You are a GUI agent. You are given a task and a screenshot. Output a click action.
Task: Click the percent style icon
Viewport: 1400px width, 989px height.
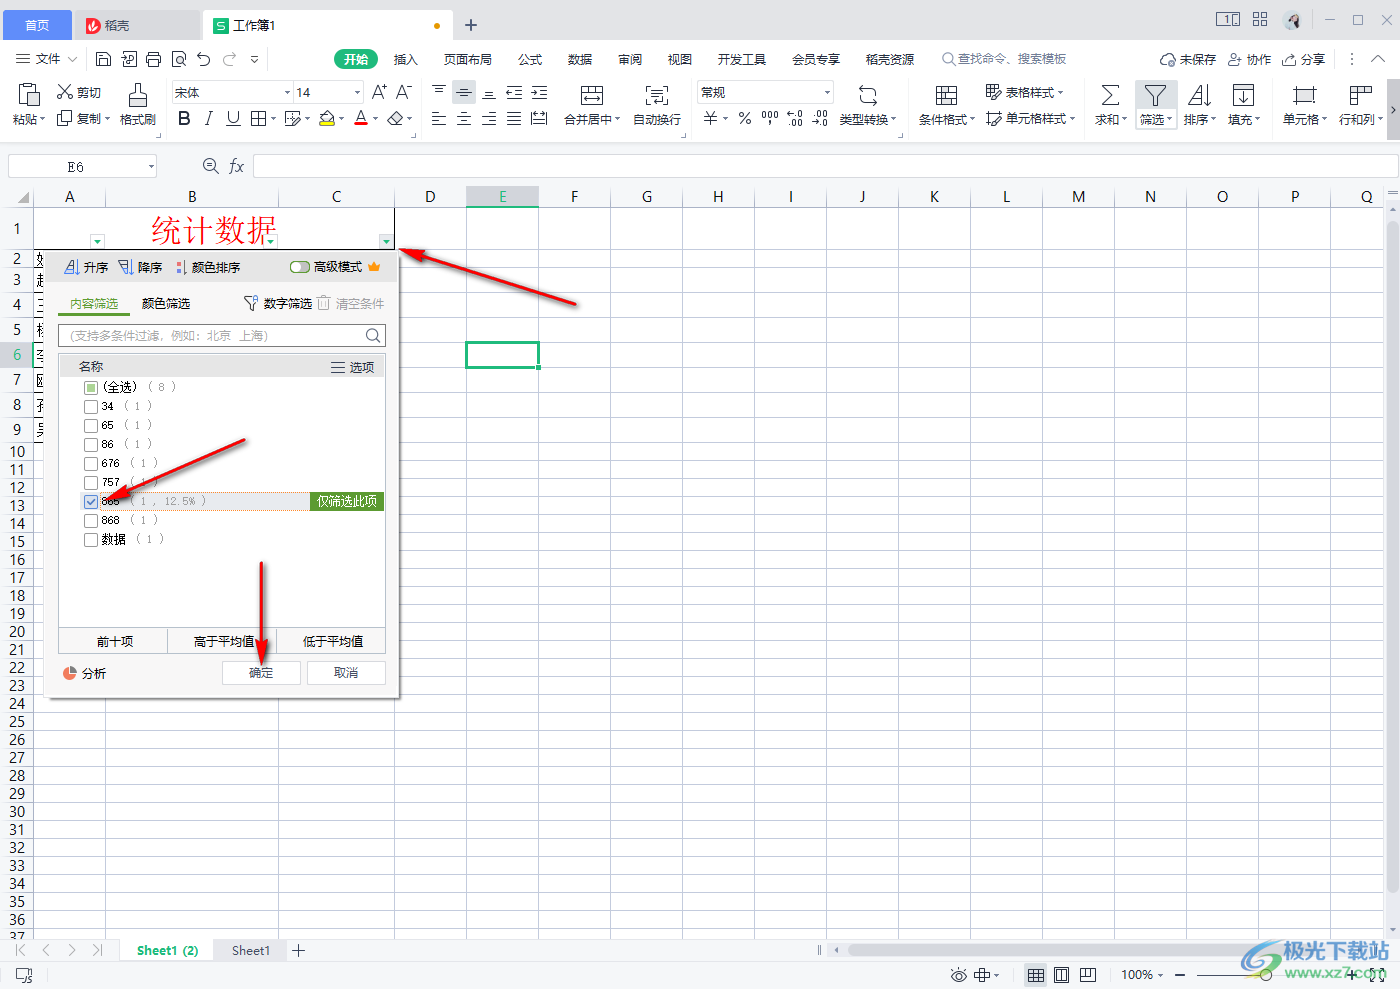[745, 119]
